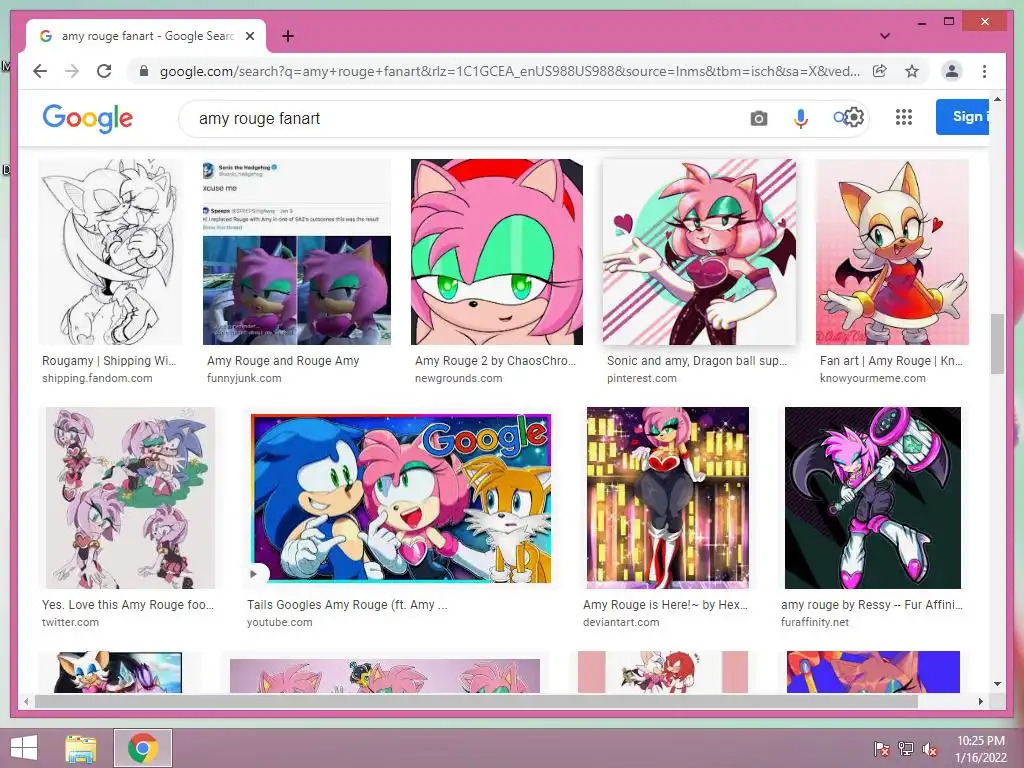Open twitter Amy Rouge sketches thumbnail

click(x=130, y=498)
